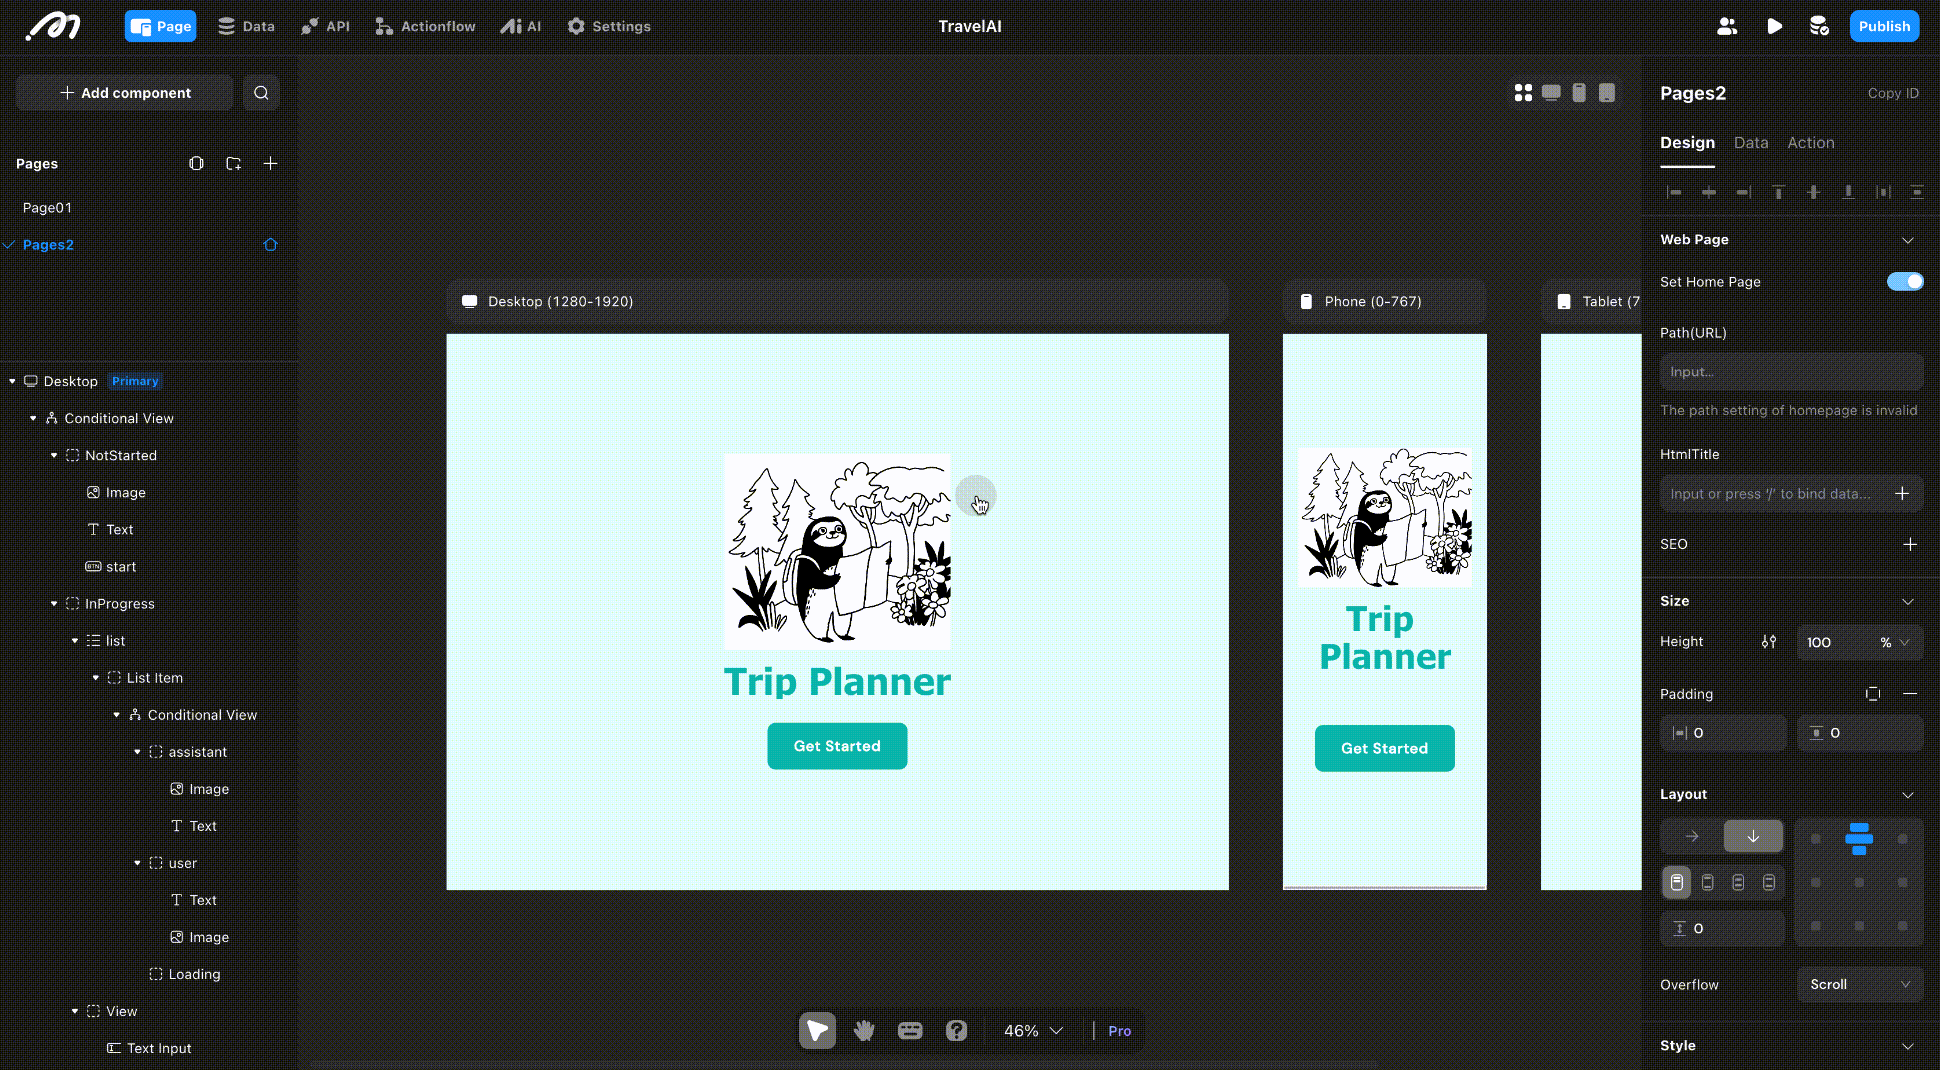Open the Overflow Scroll dropdown
The height and width of the screenshot is (1070, 1940).
pyautogui.click(x=1859, y=984)
